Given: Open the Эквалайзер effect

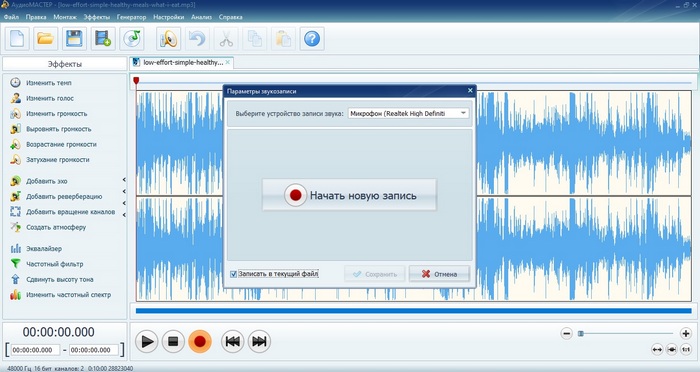Looking at the screenshot, I should 36,248.
